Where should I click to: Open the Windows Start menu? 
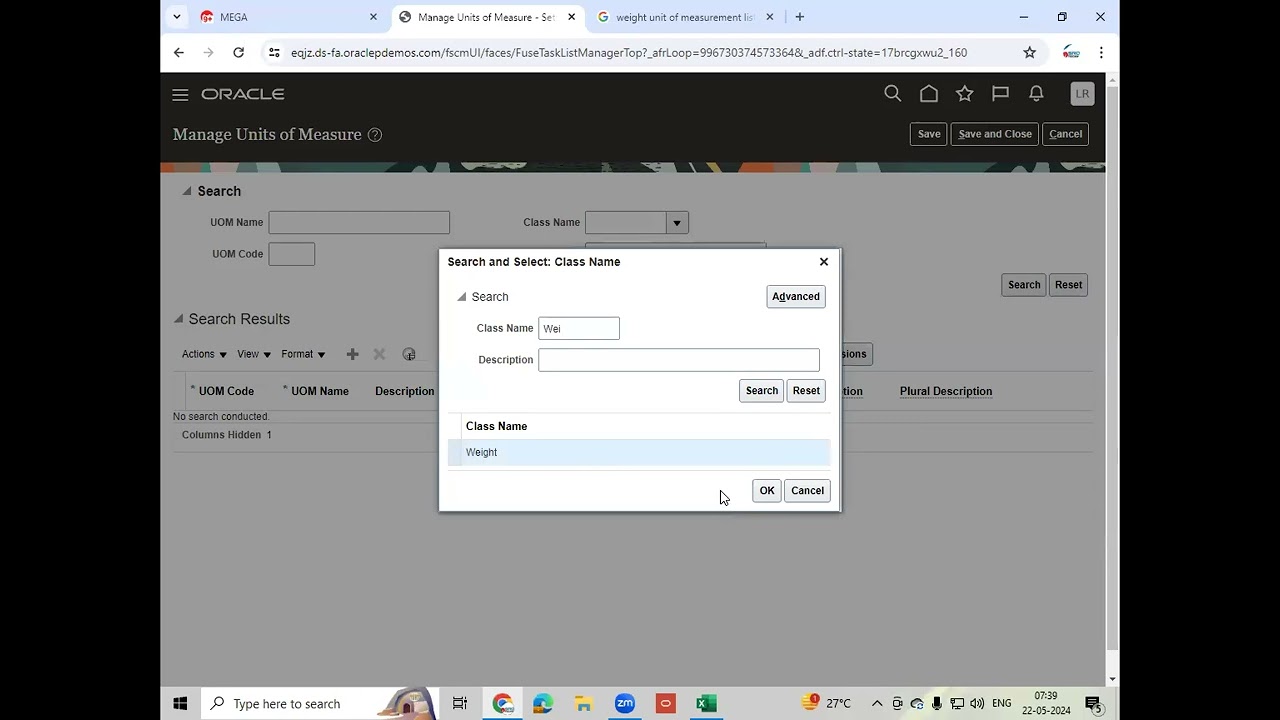pyautogui.click(x=180, y=704)
